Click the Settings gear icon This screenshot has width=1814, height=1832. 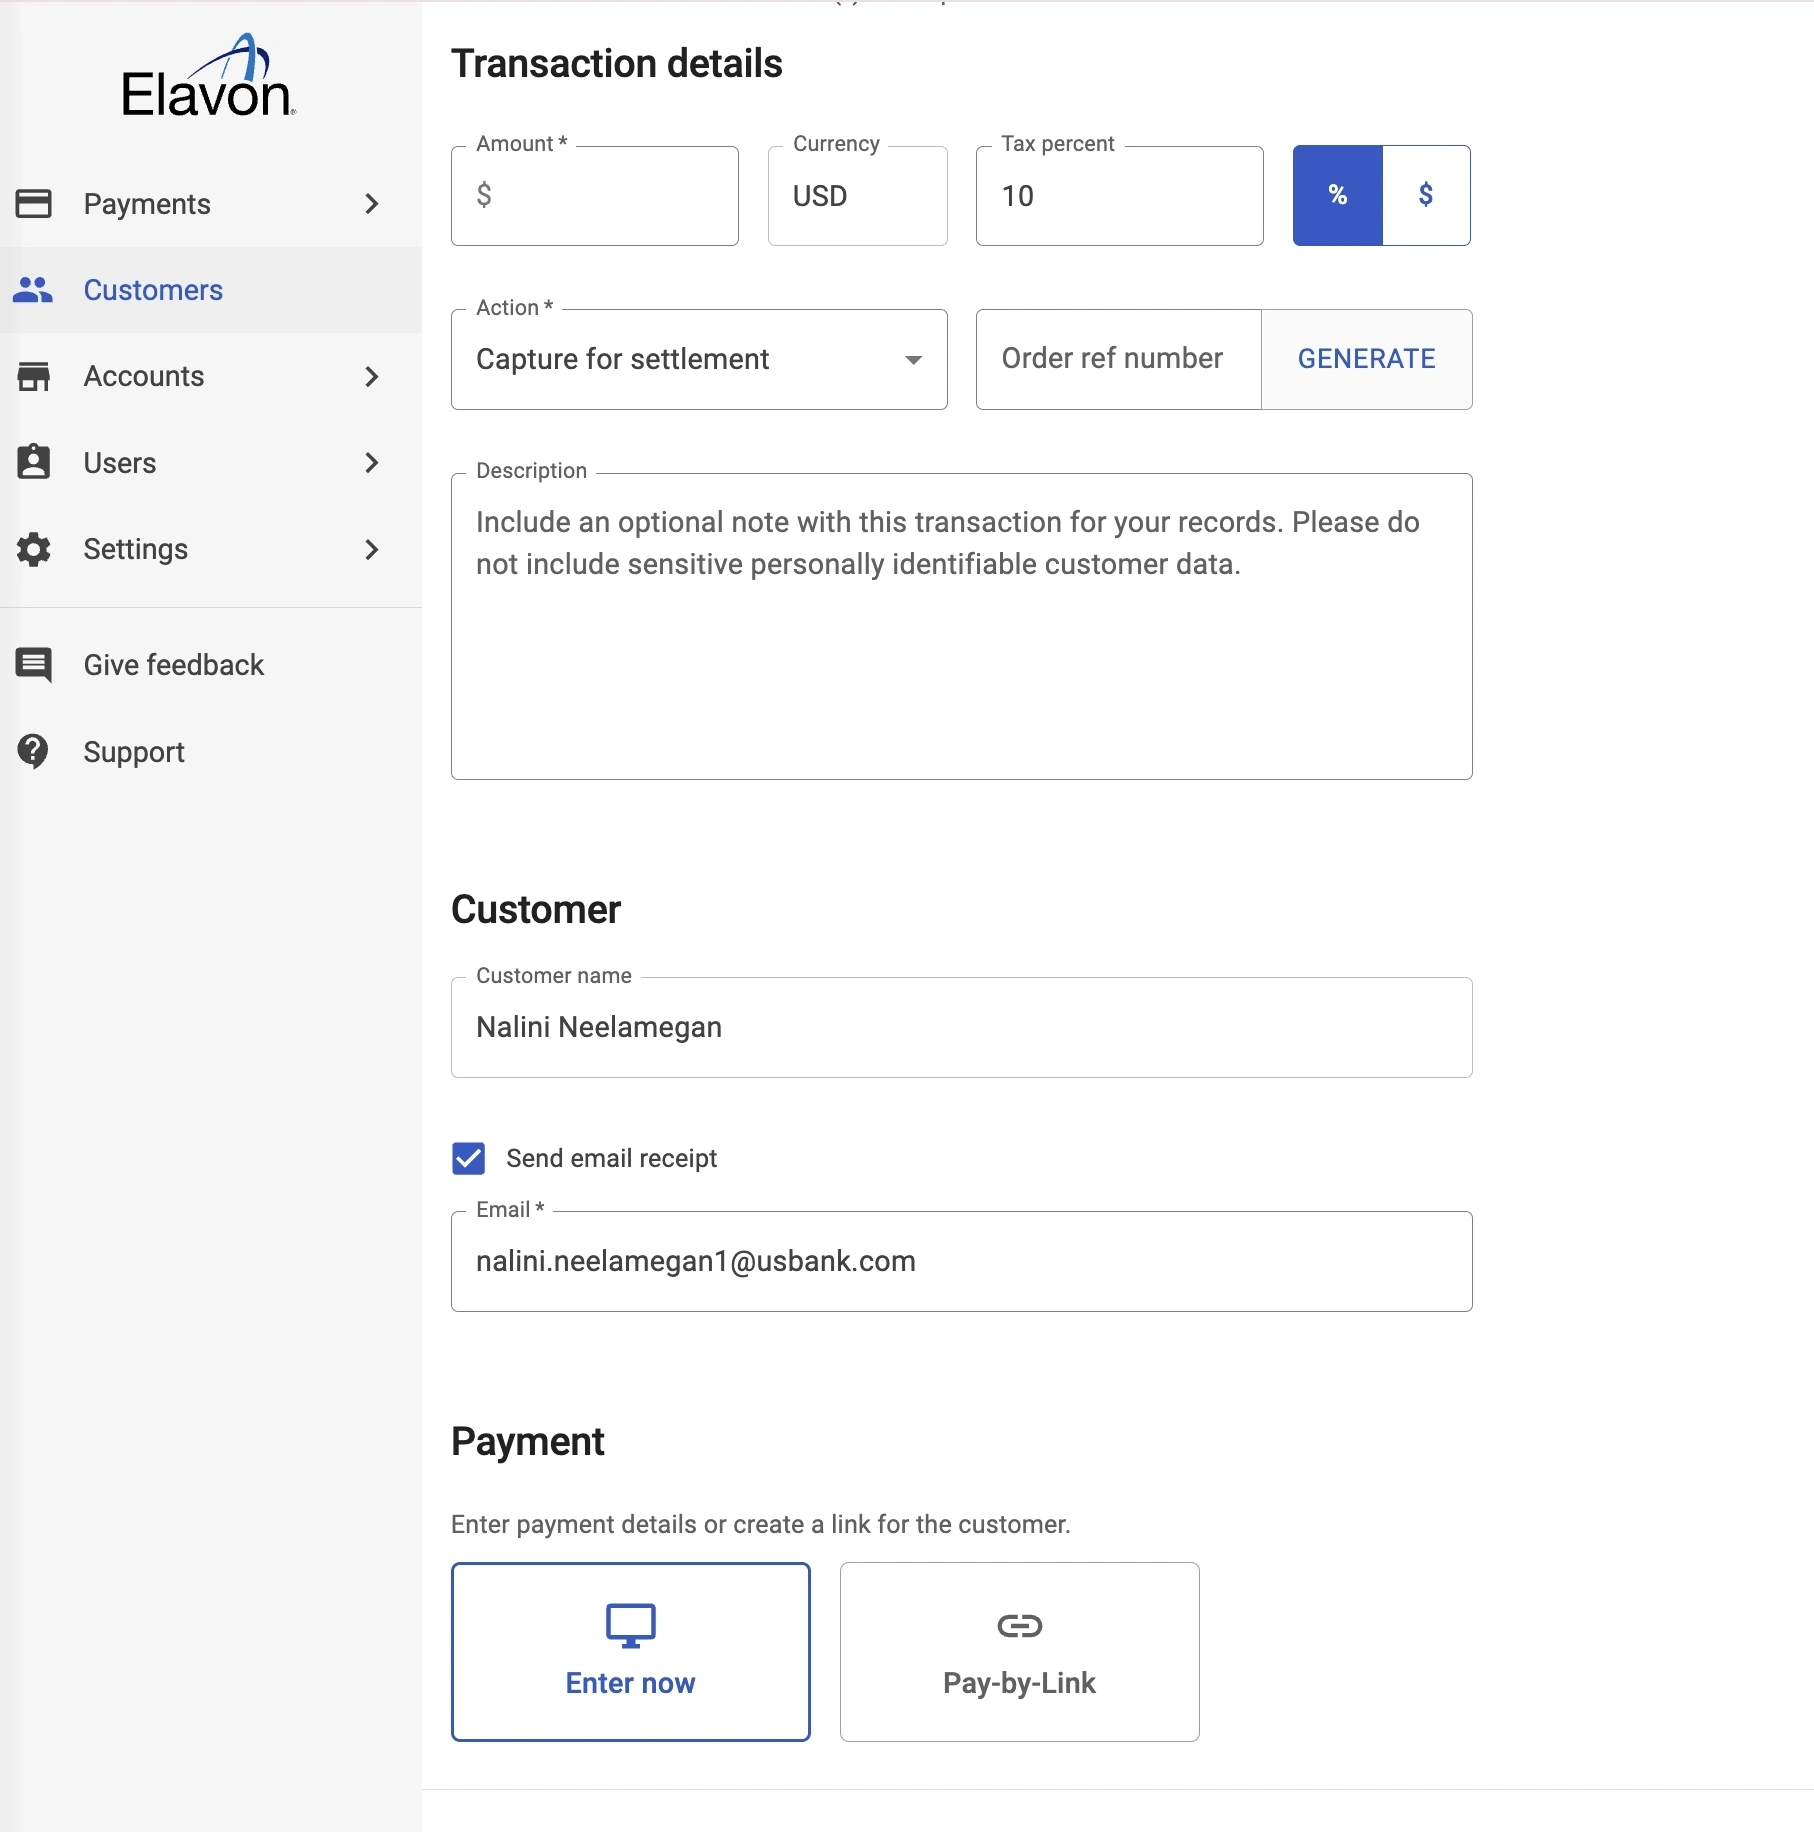[34, 549]
